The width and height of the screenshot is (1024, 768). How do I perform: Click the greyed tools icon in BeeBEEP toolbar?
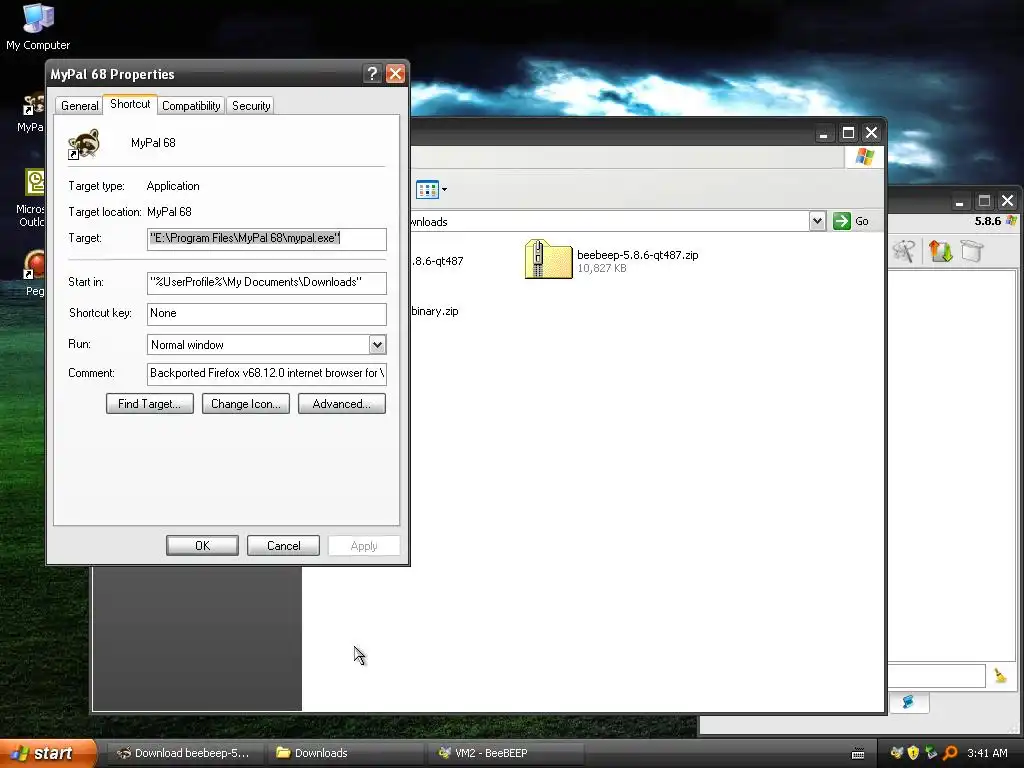click(x=904, y=251)
